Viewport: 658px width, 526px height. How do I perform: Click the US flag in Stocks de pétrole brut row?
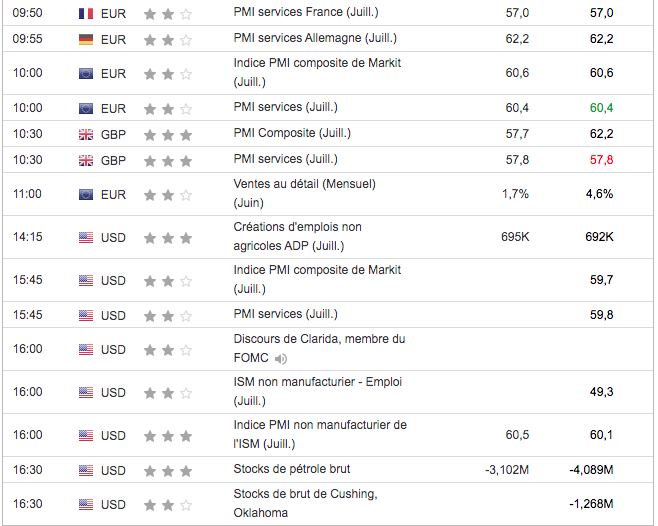(86, 469)
